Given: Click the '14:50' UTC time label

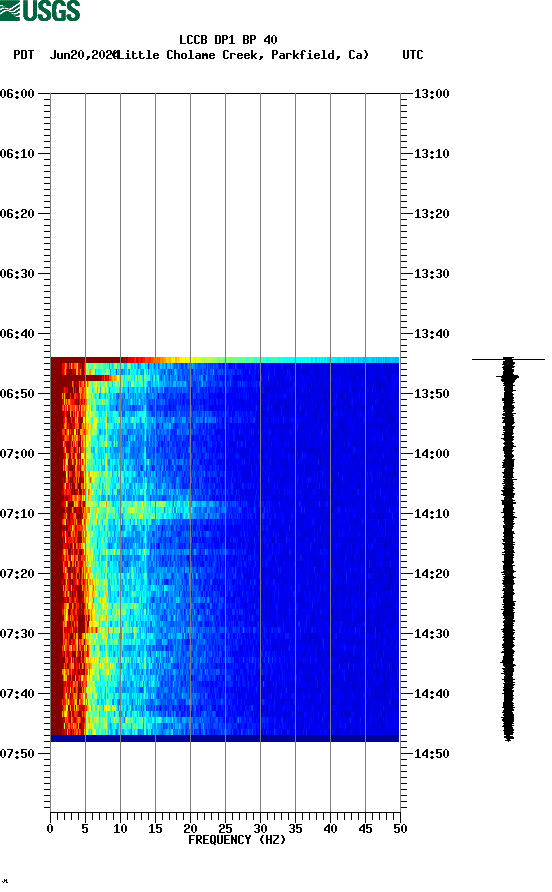Looking at the screenshot, I should 431,754.
